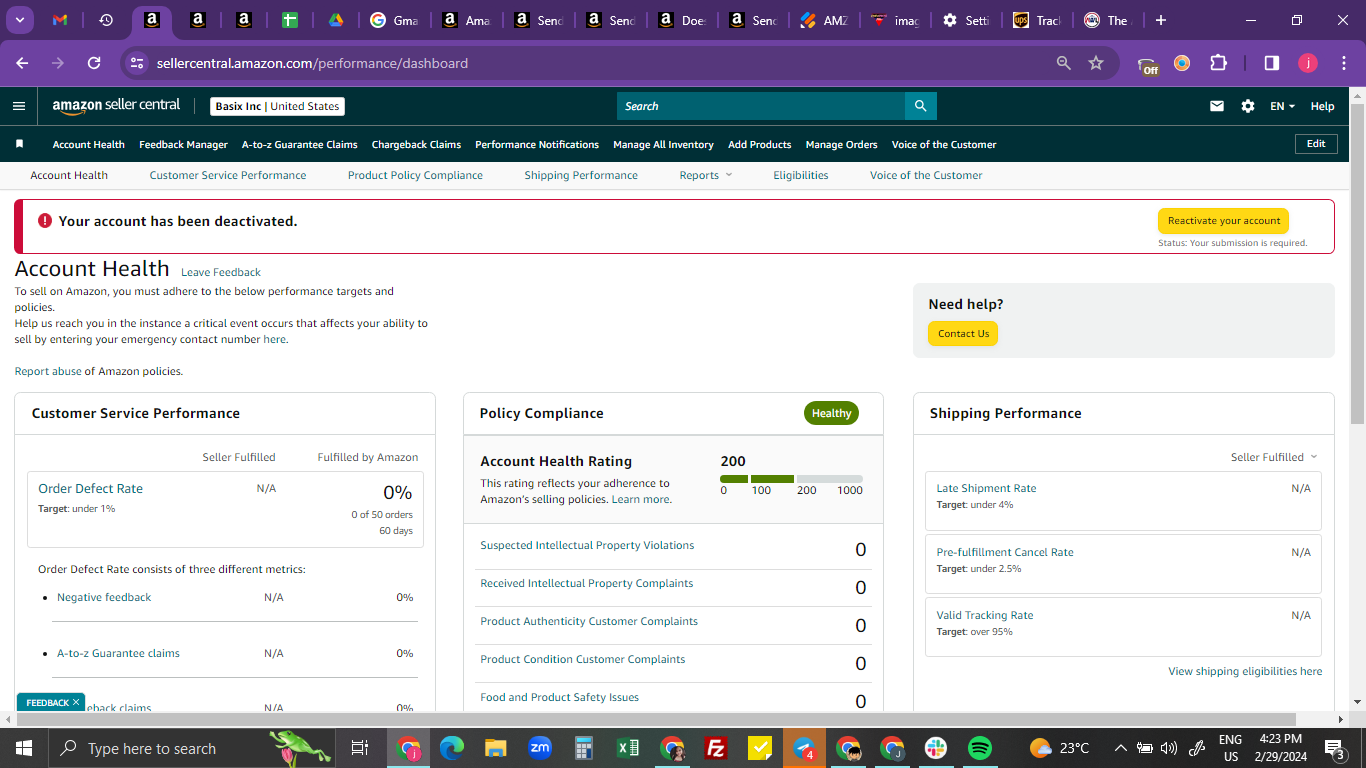This screenshot has width=1366, height=768.
Task: Open Calculator from the taskbar
Action: point(584,748)
